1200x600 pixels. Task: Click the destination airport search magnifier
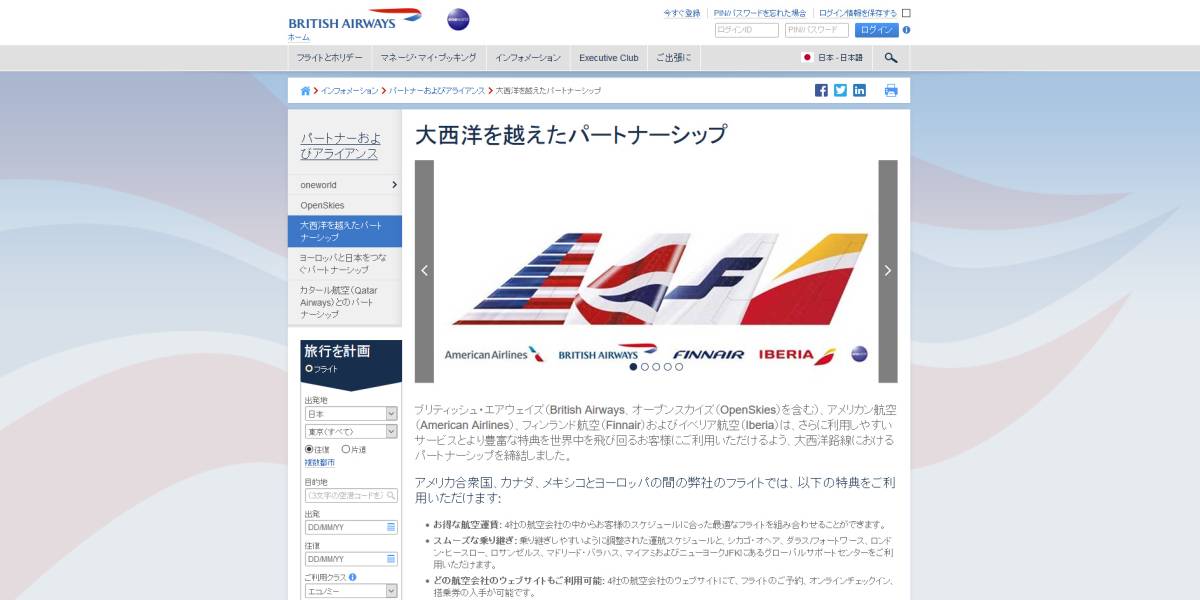[x=392, y=495]
